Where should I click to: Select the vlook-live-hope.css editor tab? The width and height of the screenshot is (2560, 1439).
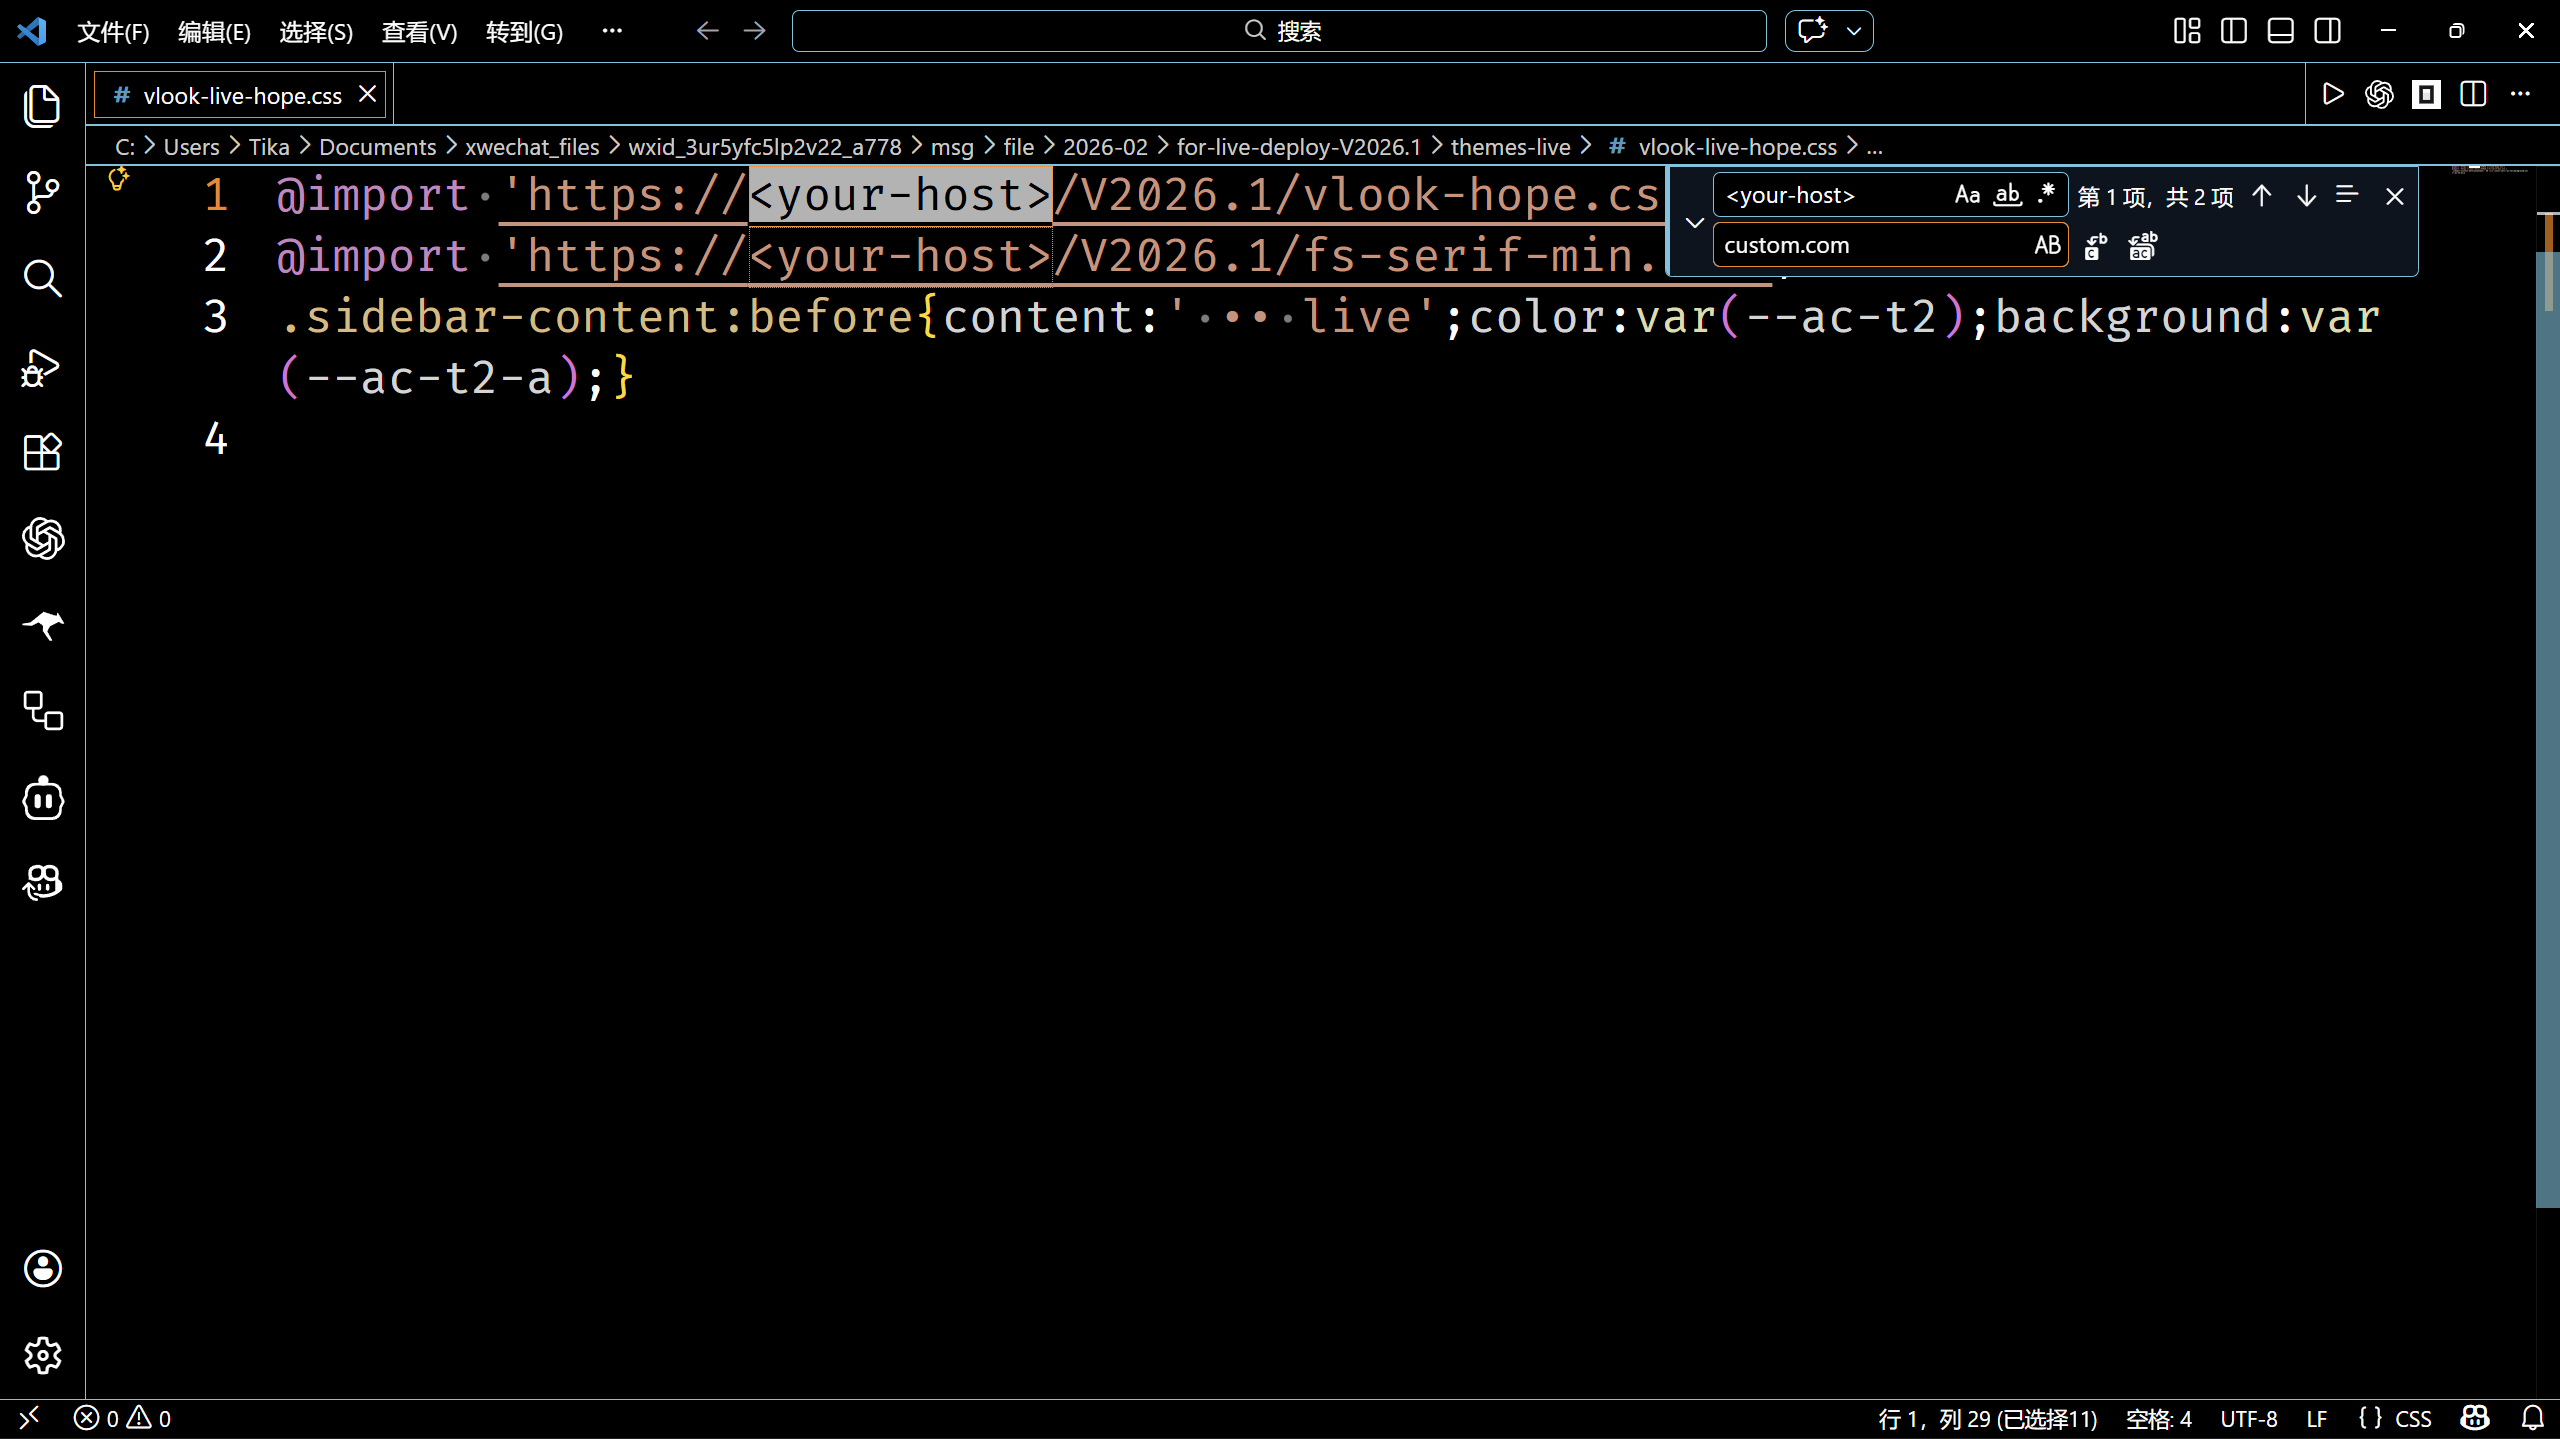(x=241, y=95)
